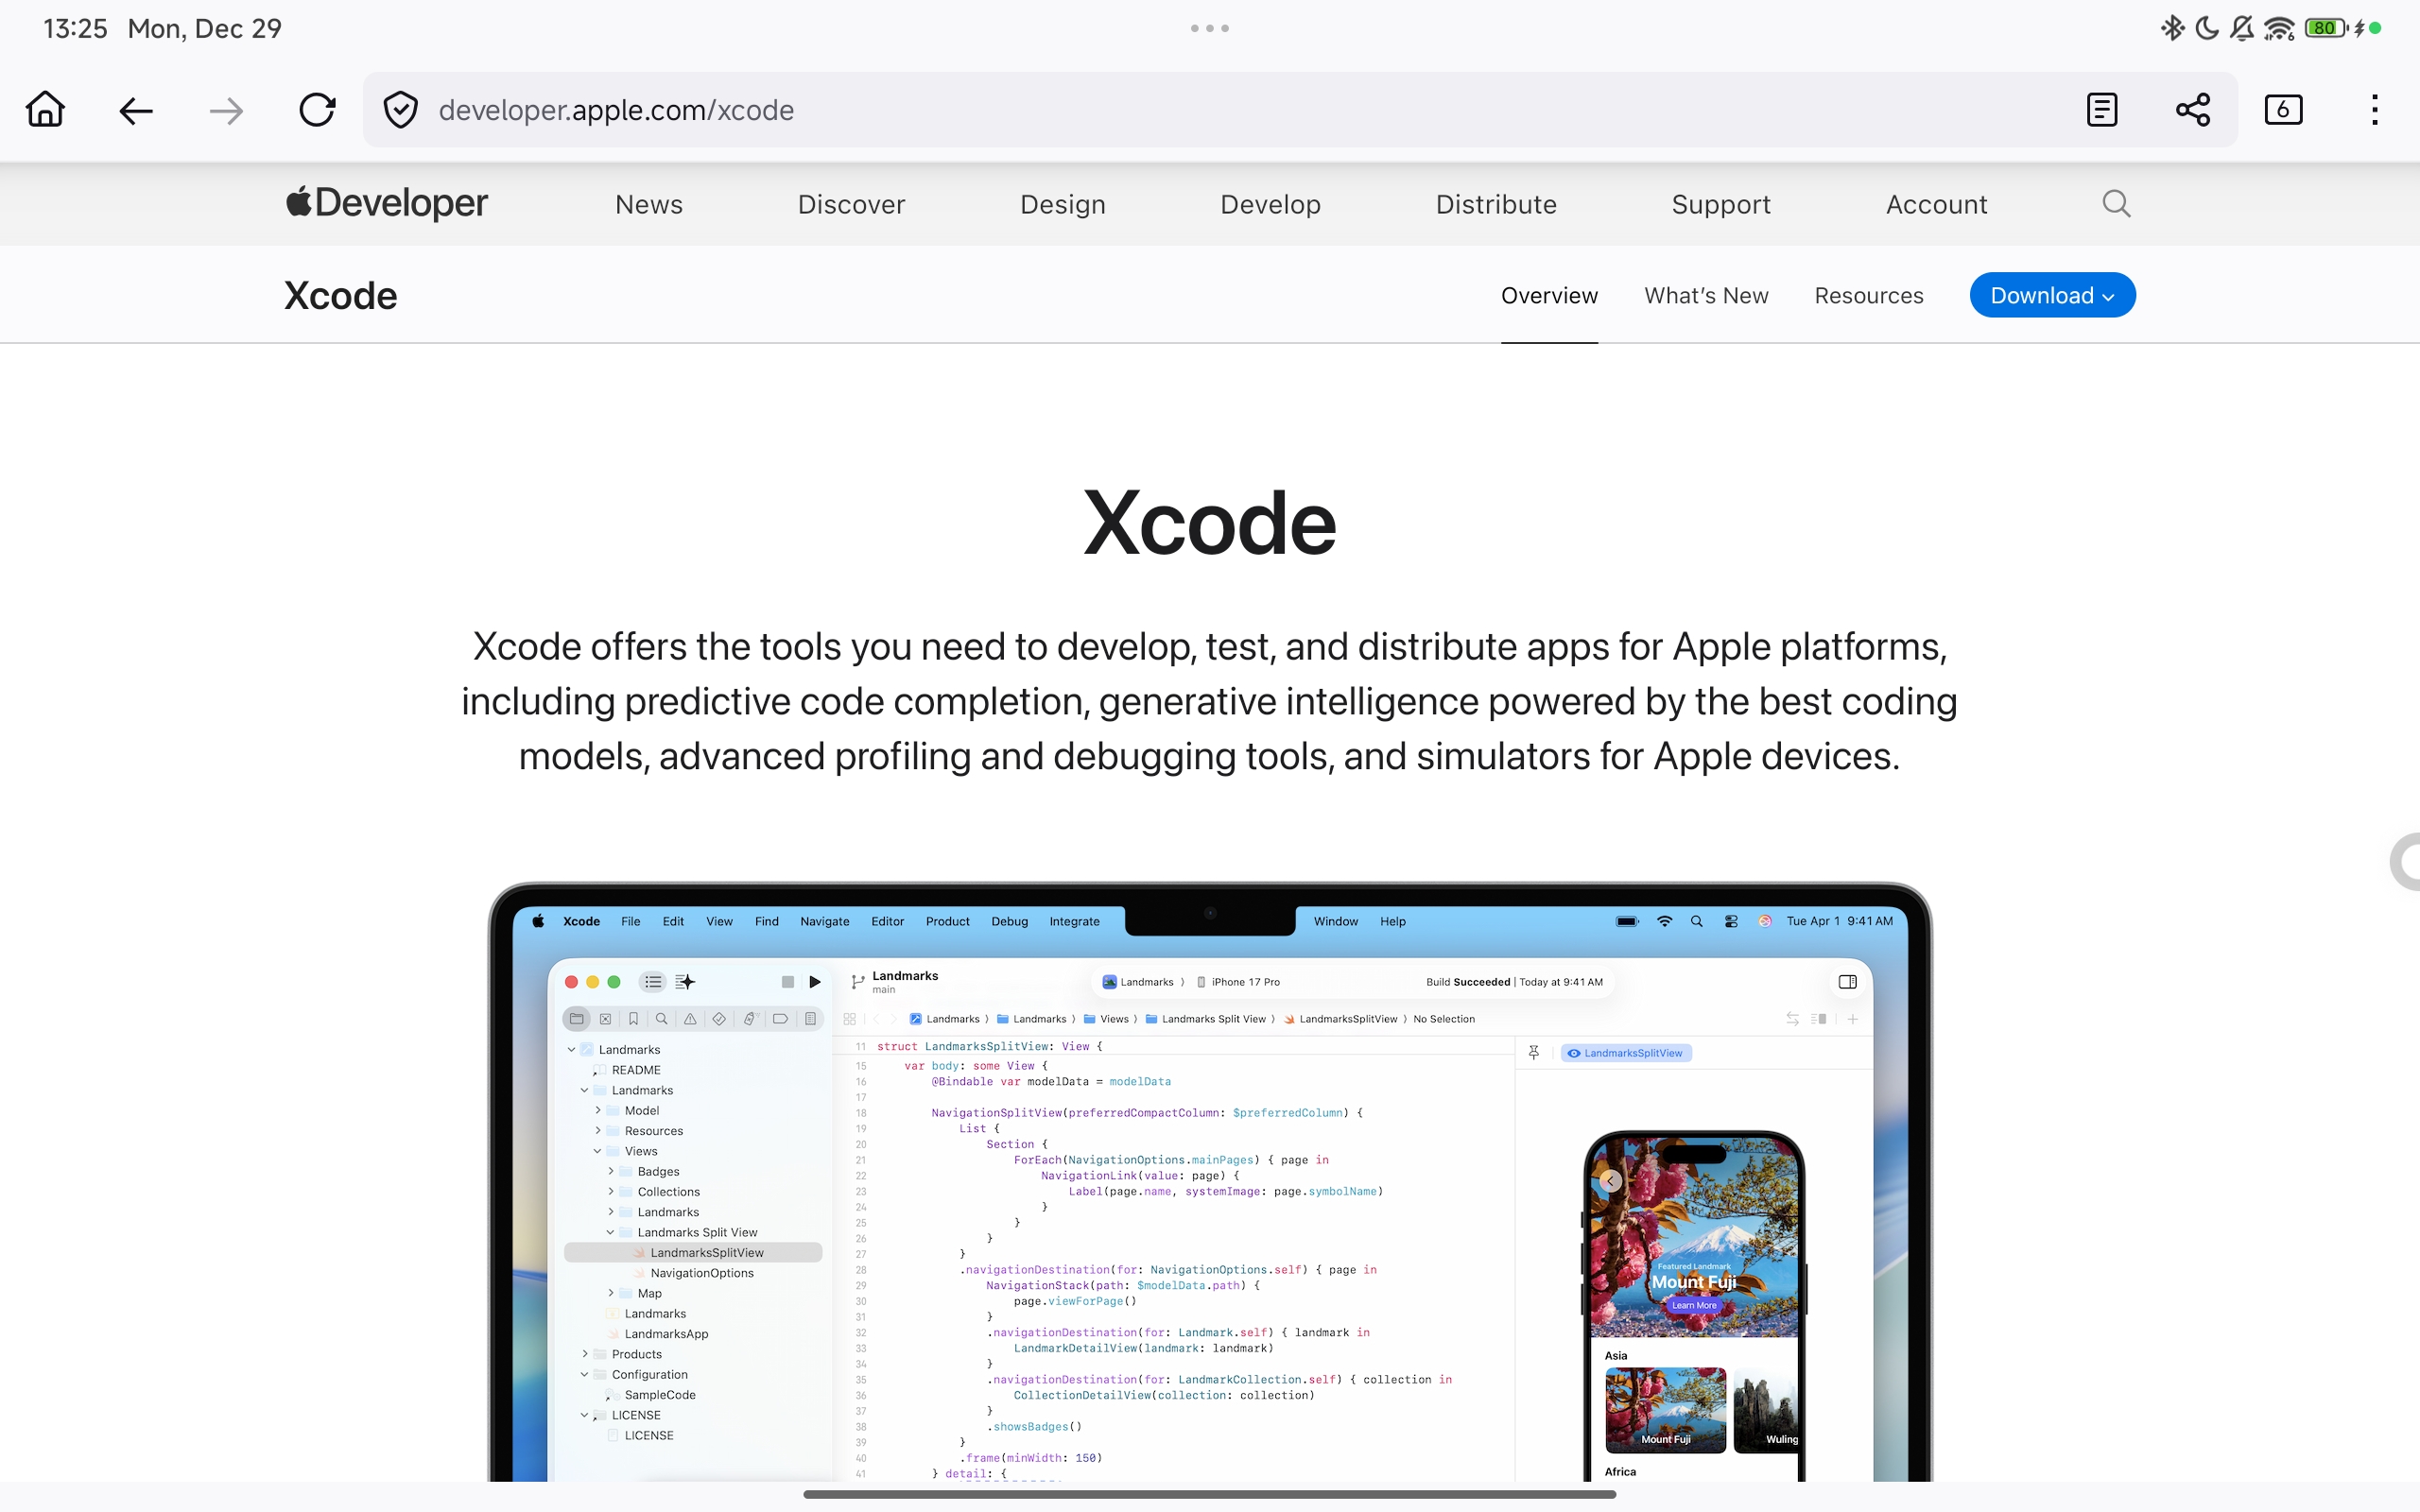This screenshot has height=1512, width=2420.
Task: Switch to the What's New tab
Action: (1706, 294)
